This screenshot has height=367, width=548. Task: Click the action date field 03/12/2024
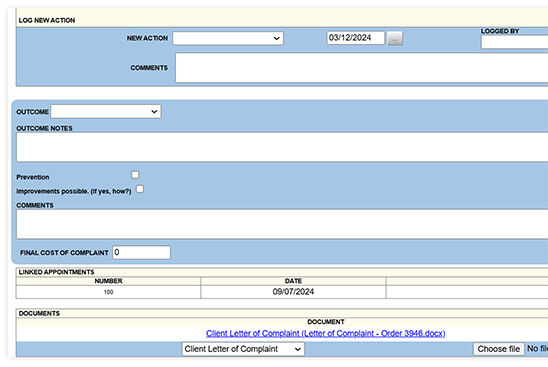pyautogui.click(x=355, y=38)
